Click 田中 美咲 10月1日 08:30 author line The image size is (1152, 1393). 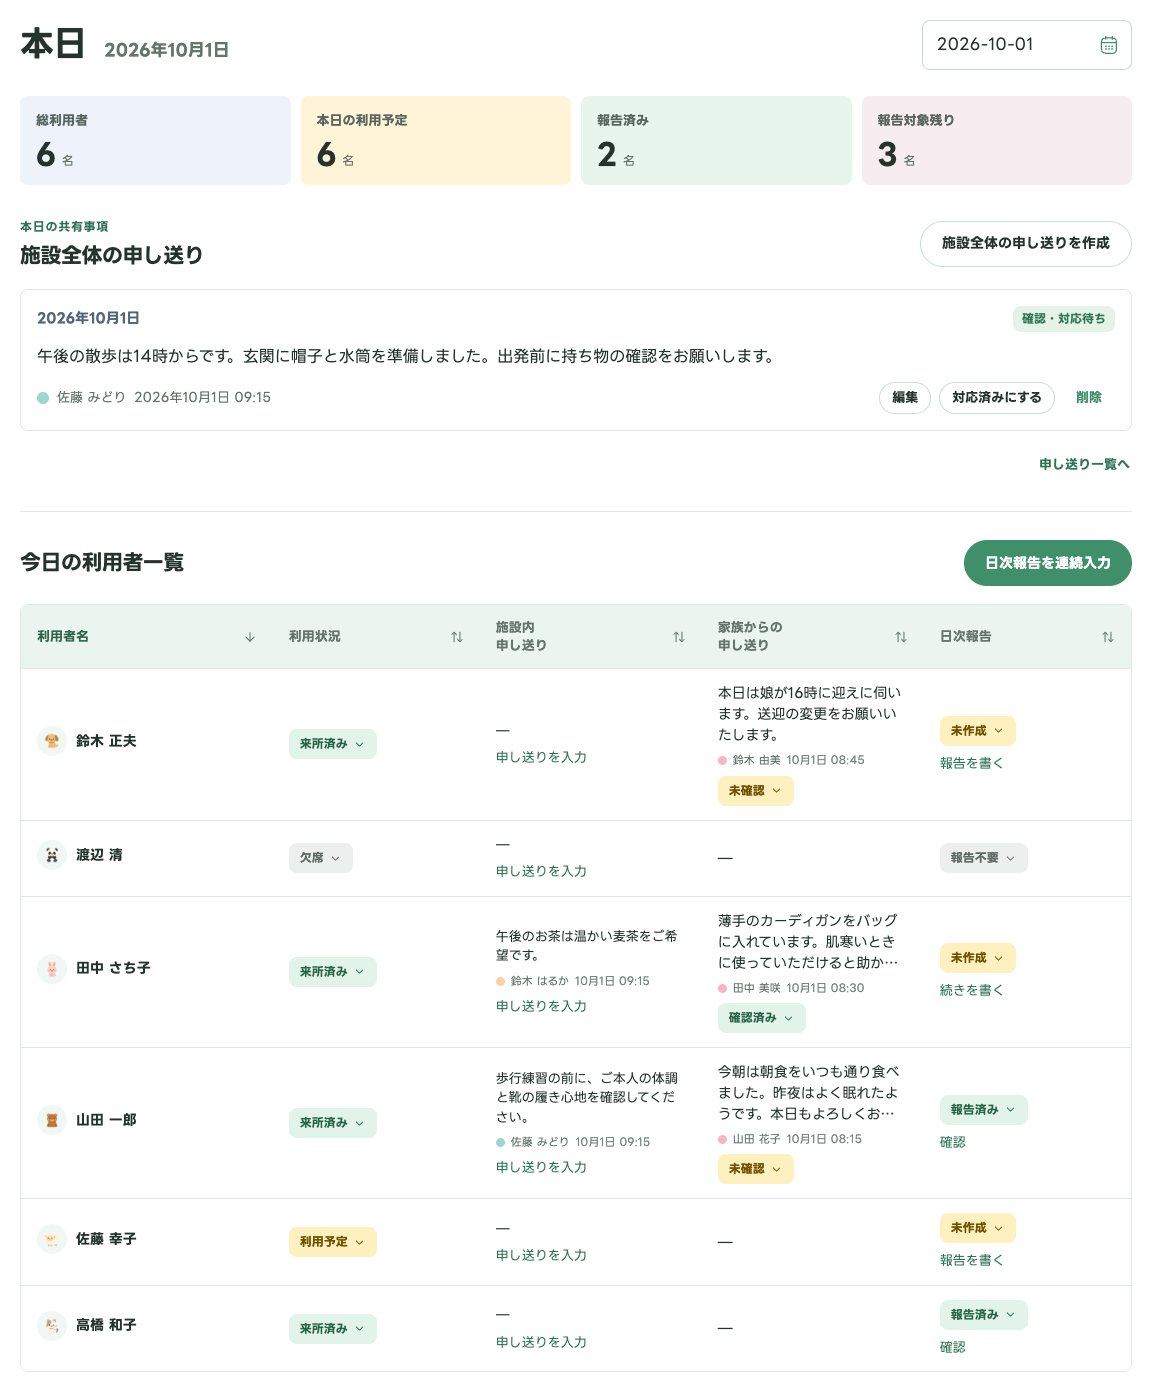coord(791,988)
